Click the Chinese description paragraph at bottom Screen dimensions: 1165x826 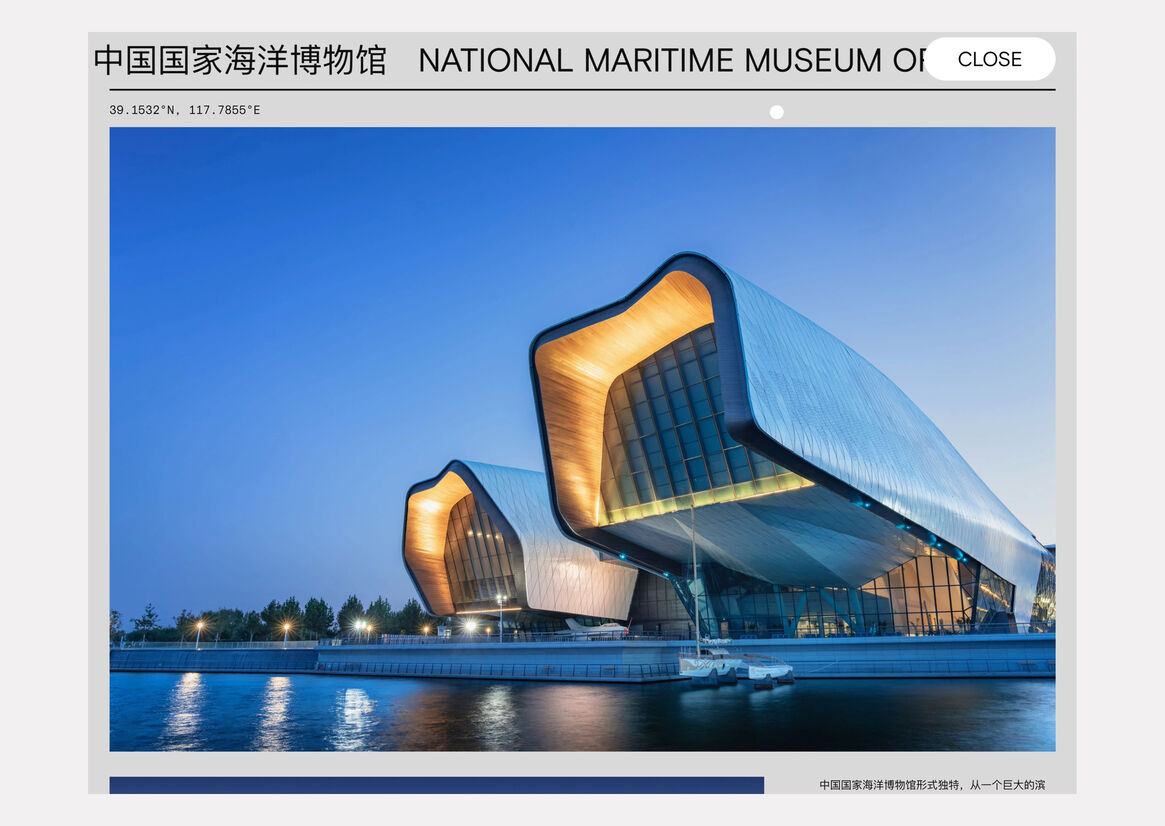(x=931, y=785)
